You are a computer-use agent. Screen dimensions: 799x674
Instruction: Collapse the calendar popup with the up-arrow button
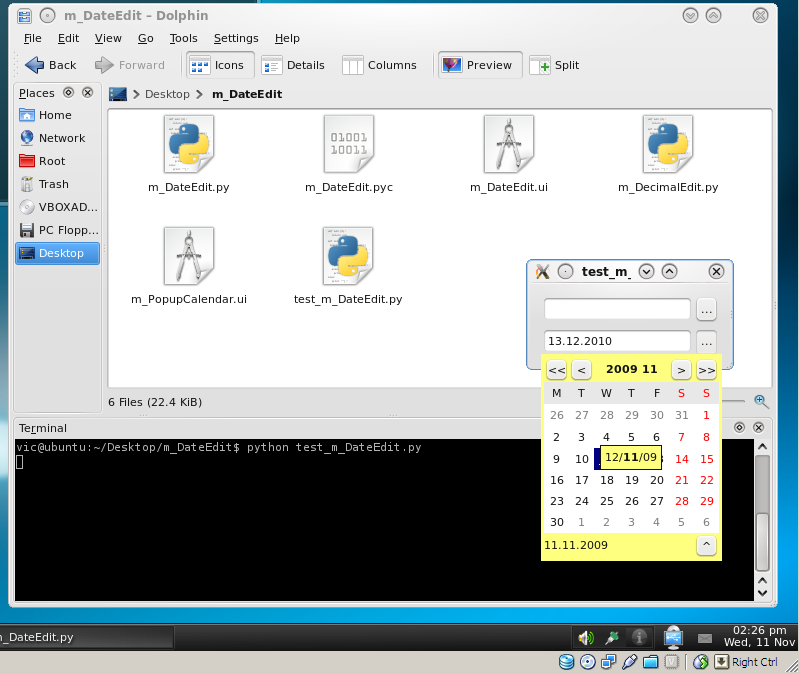point(706,545)
